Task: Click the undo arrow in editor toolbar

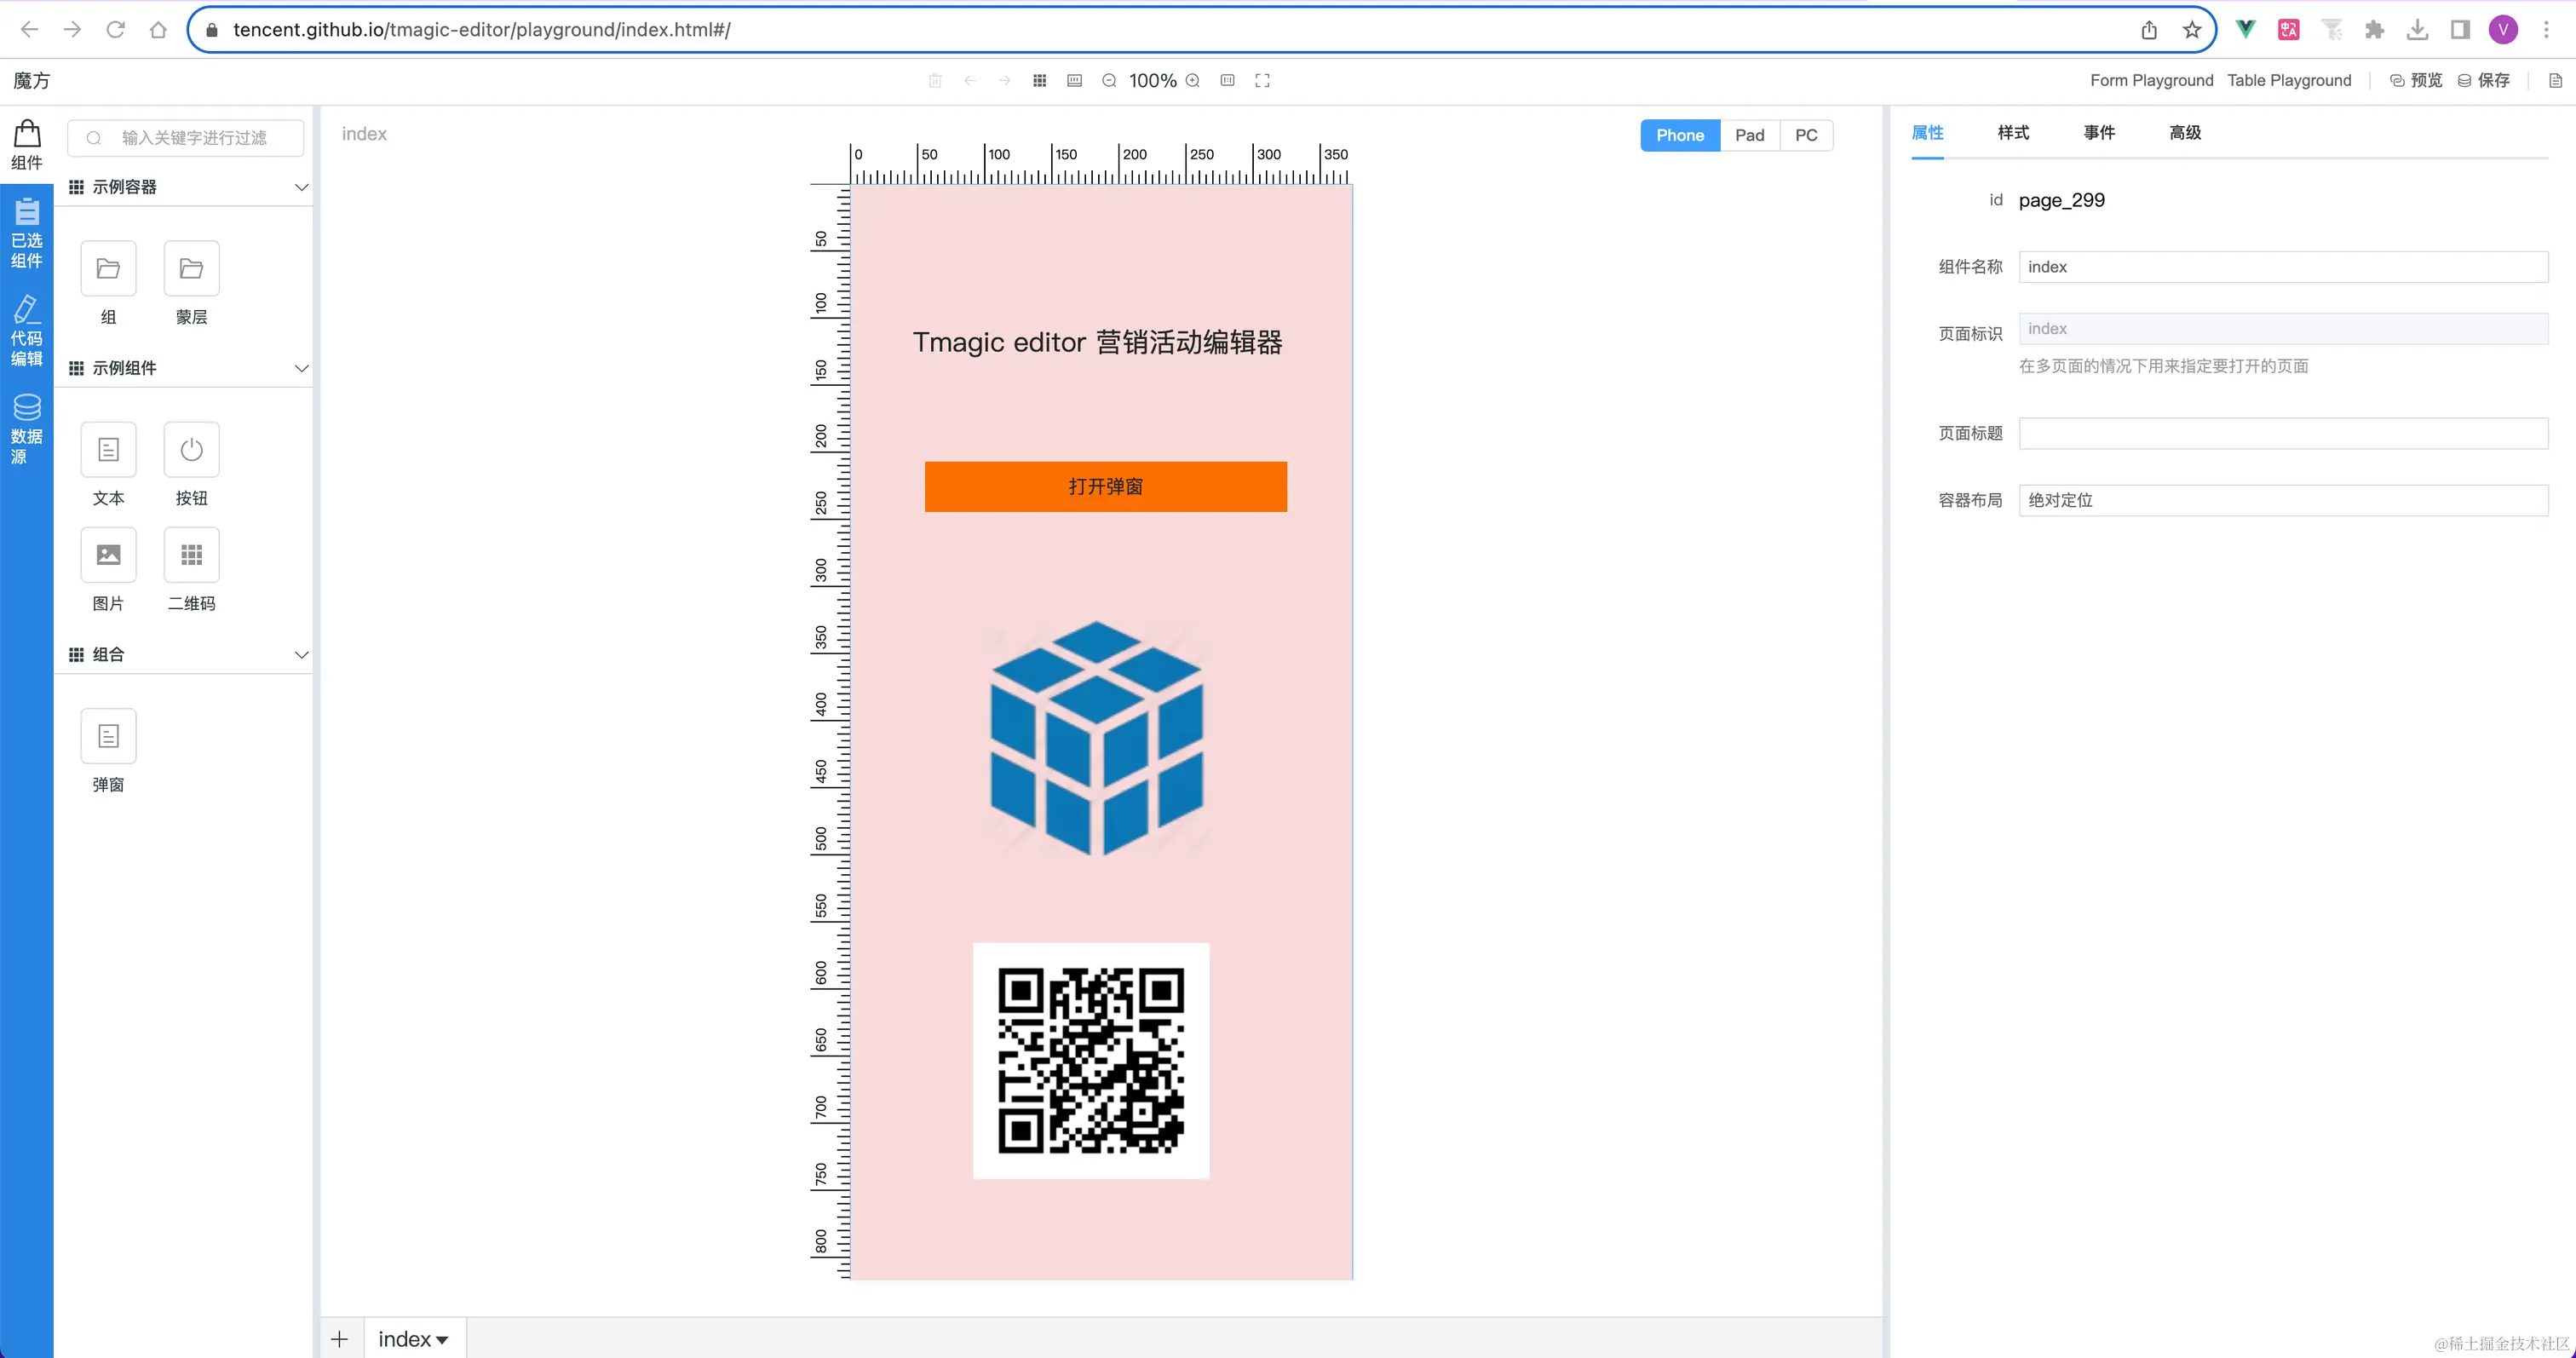Action: 970,81
